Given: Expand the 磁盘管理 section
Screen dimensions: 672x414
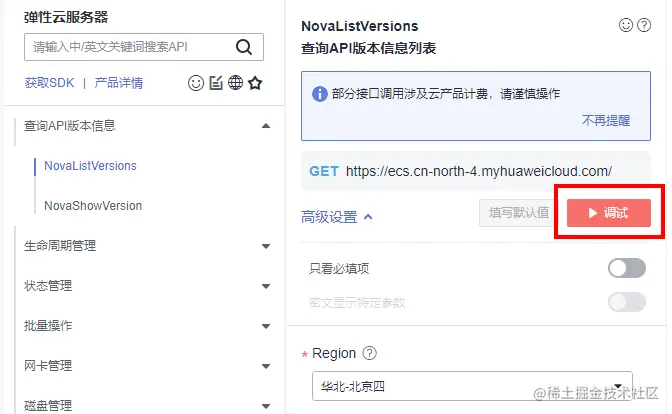Looking at the screenshot, I should point(266,405).
